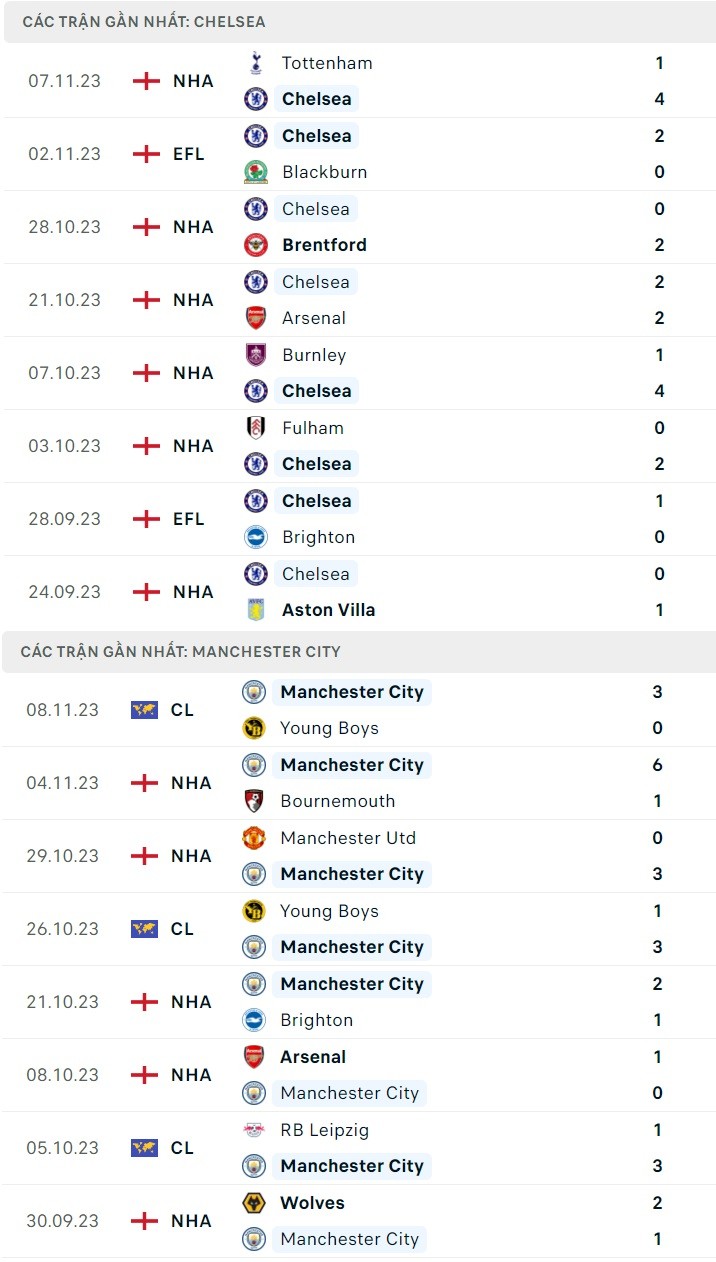Click the Fulham club crest icon
The height and width of the screenshot is (1262, 716).
pyautogui.click(x=256, y=428)
